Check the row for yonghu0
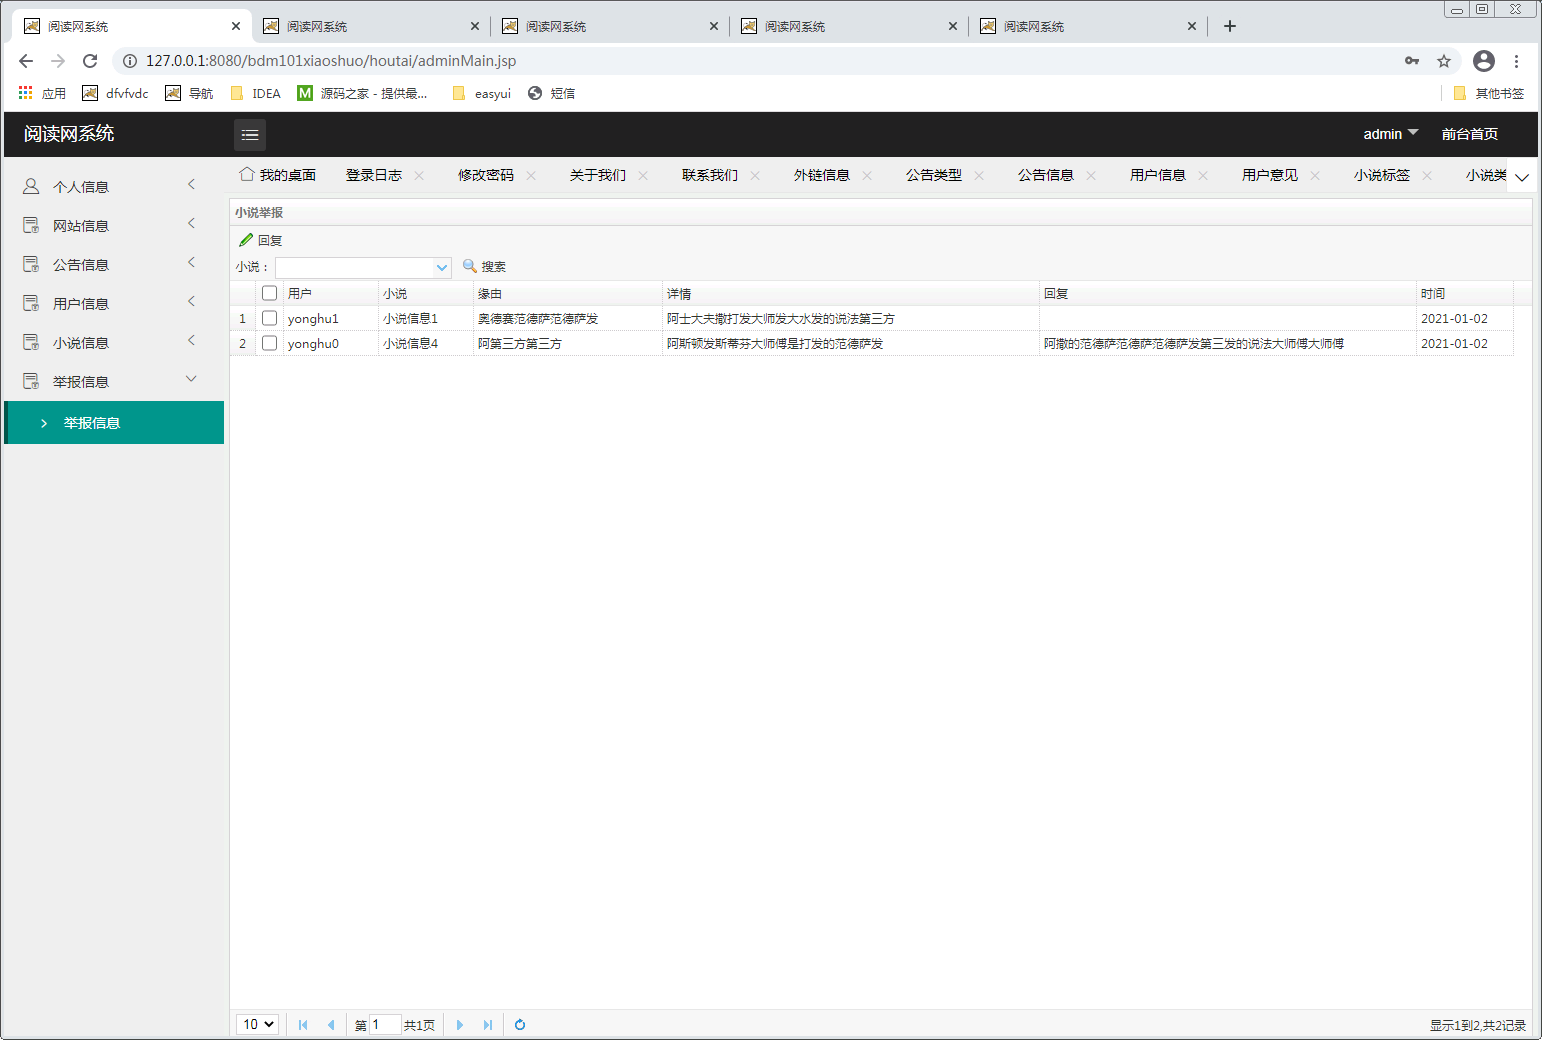The height and width of the screenshot is (1040, 1542). click(269, 343)
